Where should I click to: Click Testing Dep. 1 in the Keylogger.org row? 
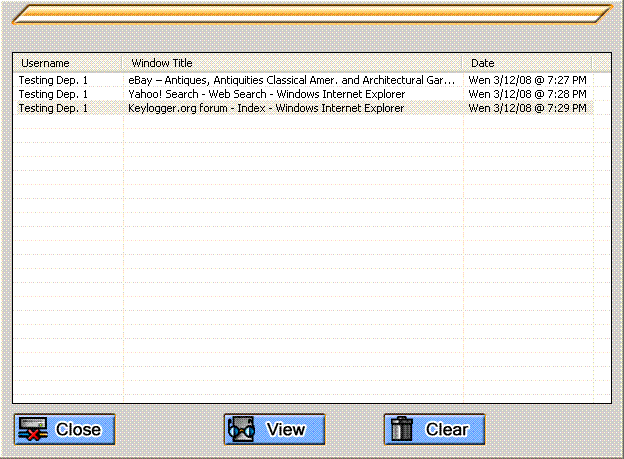53,108
